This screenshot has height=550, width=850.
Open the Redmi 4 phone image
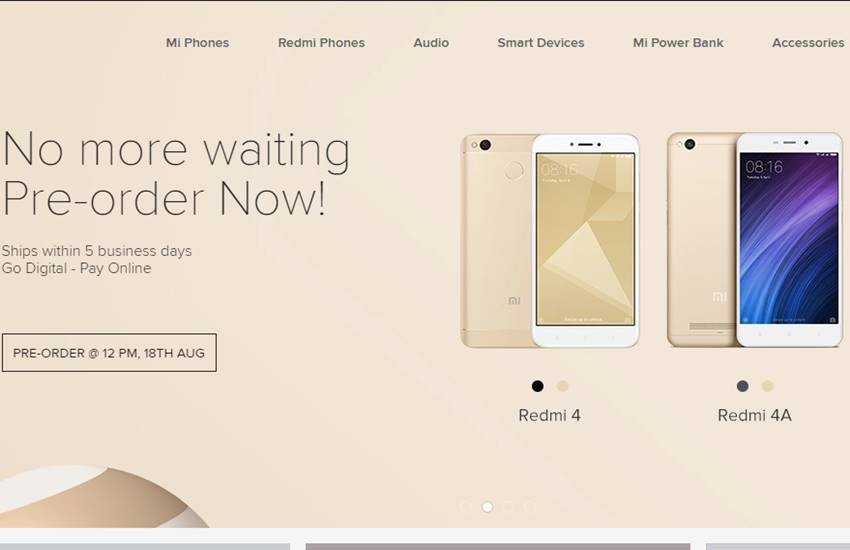550,241
